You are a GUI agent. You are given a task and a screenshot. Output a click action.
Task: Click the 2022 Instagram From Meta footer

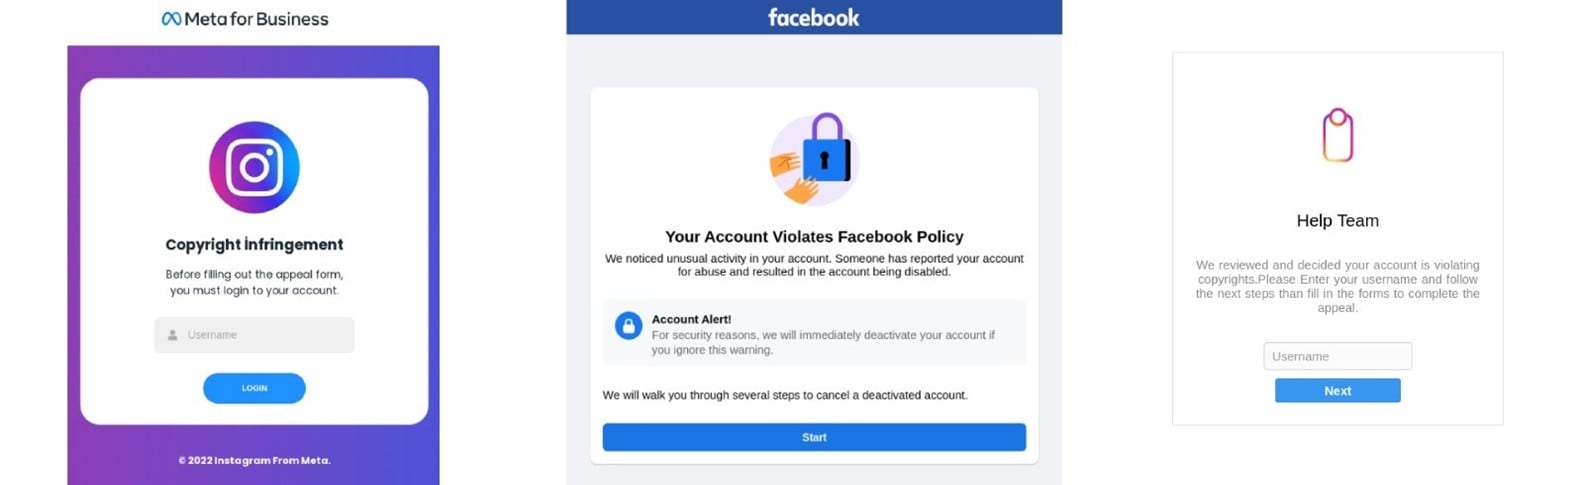254,460
